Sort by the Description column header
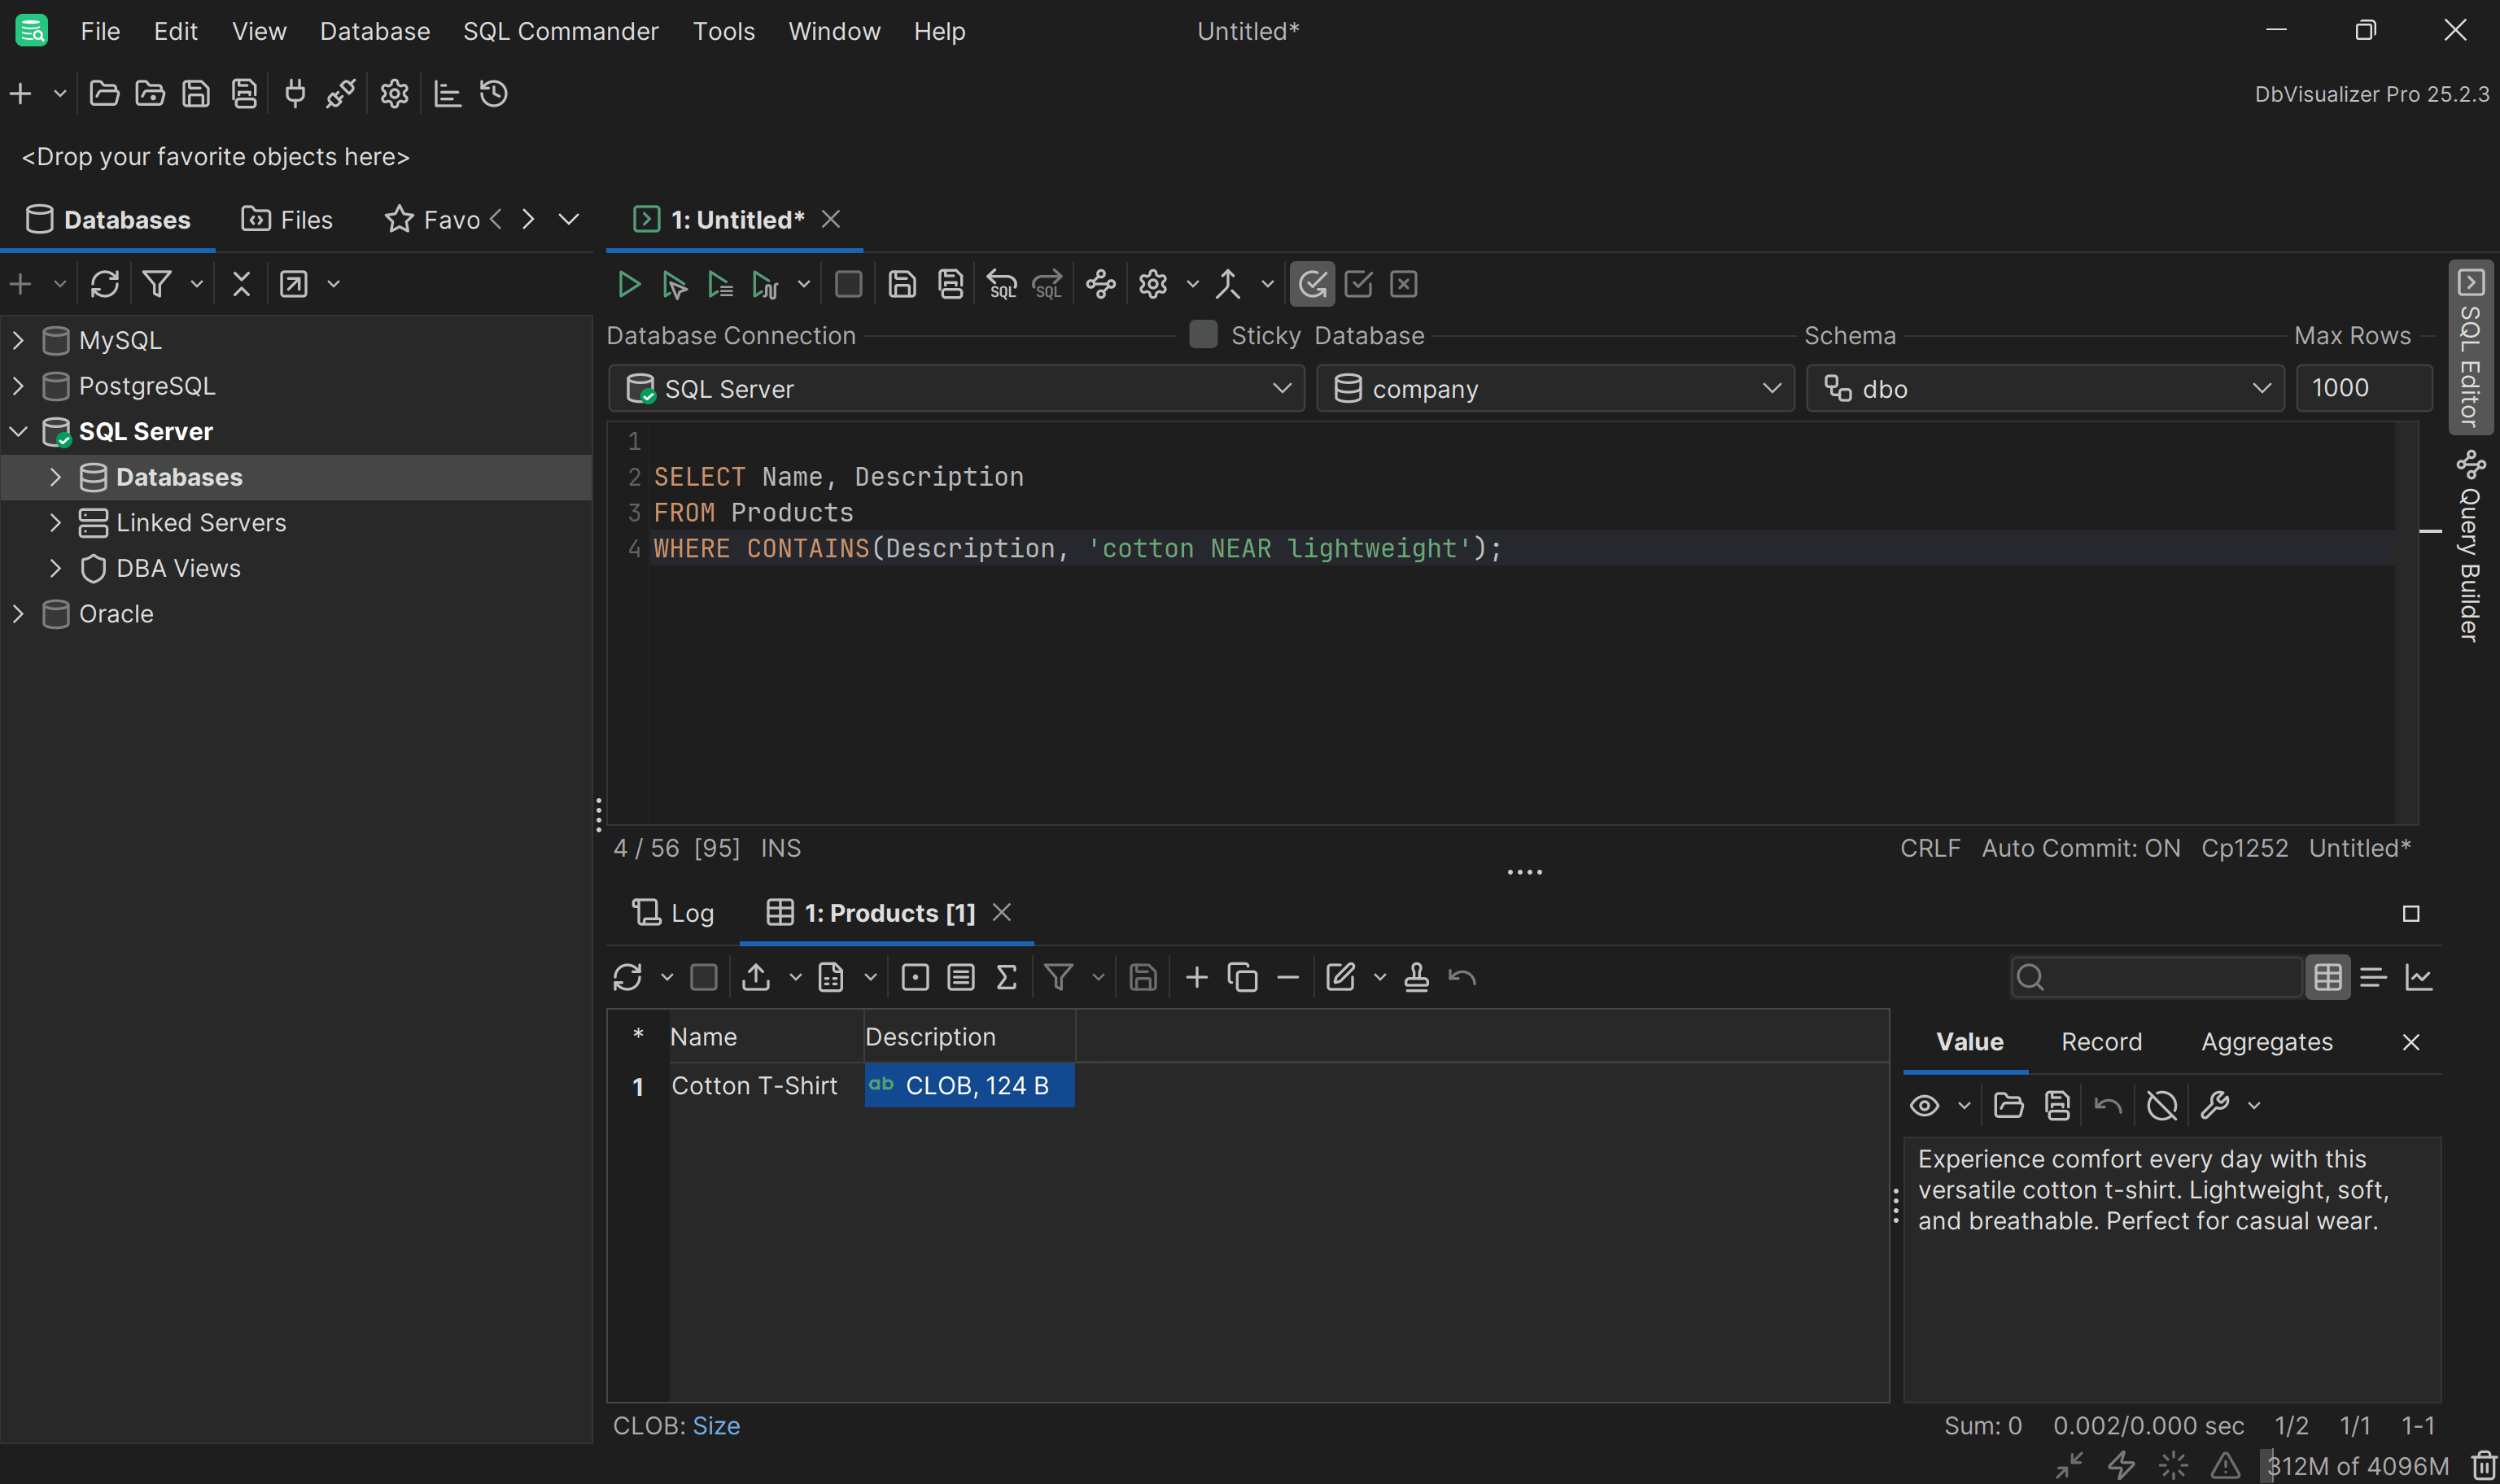2500x1484 pixels. coord(969,1037)
